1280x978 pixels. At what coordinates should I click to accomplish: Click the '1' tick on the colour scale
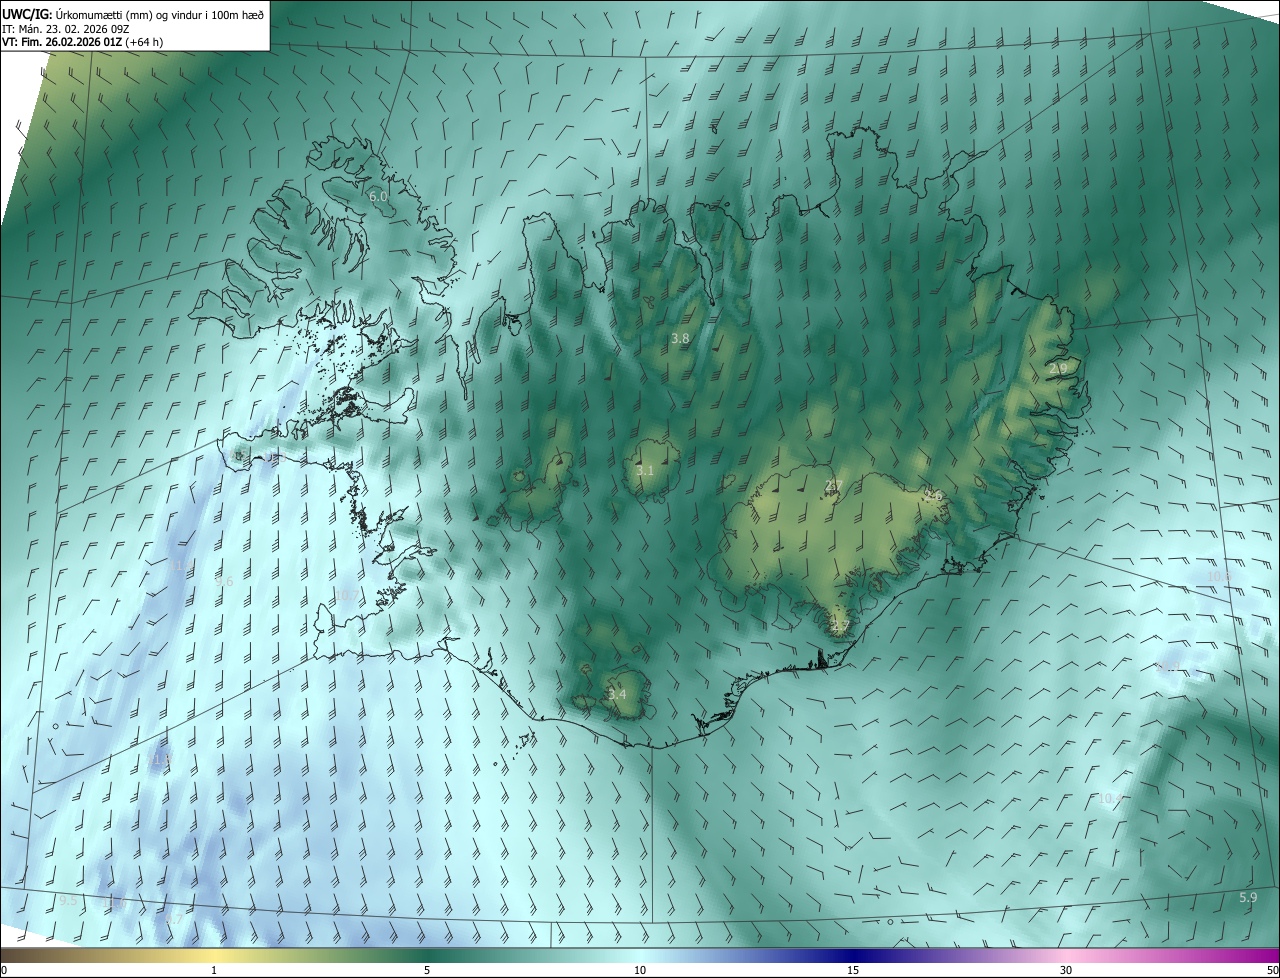coord(214,970)
